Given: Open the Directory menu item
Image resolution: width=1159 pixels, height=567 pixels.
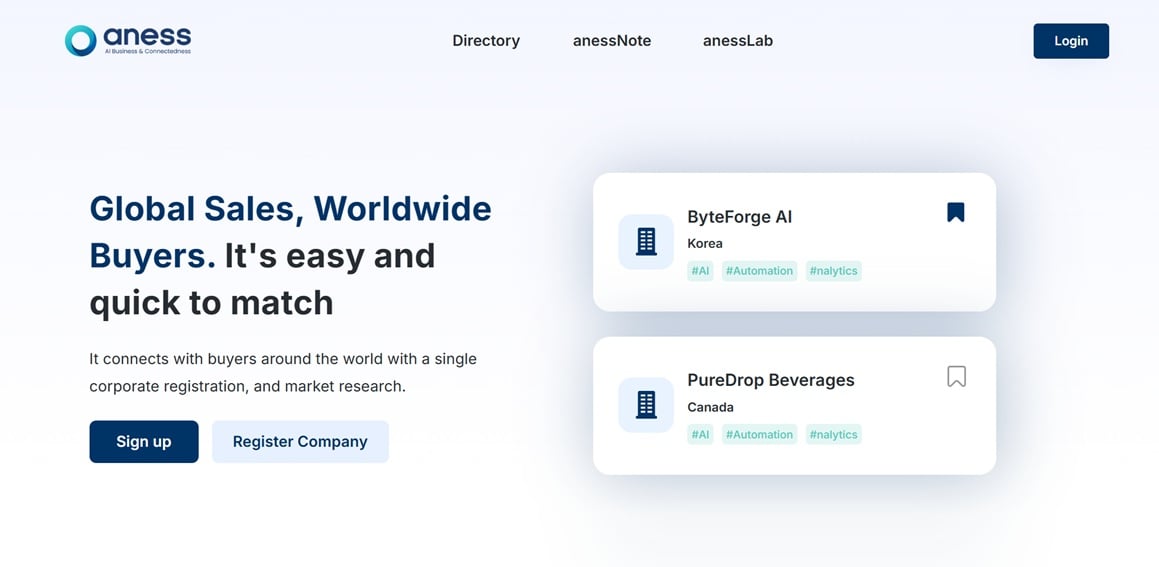Looking at the screenshot, I should pos(486,41).
